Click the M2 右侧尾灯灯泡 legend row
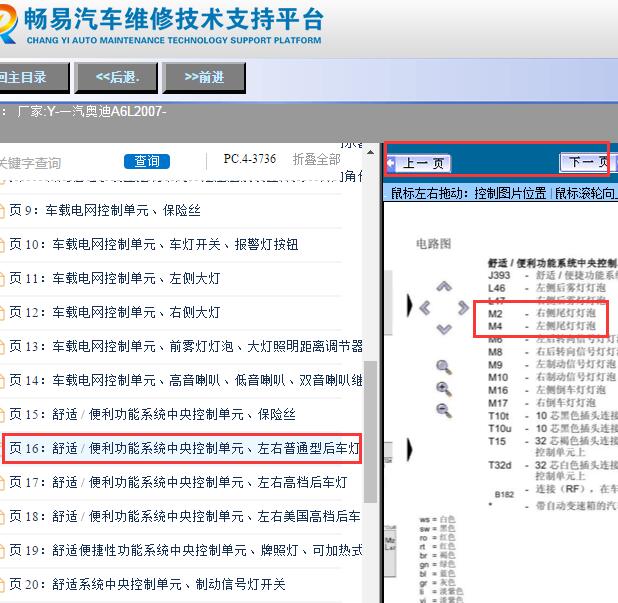The image size is (618, 603). [x=542, y=314]
